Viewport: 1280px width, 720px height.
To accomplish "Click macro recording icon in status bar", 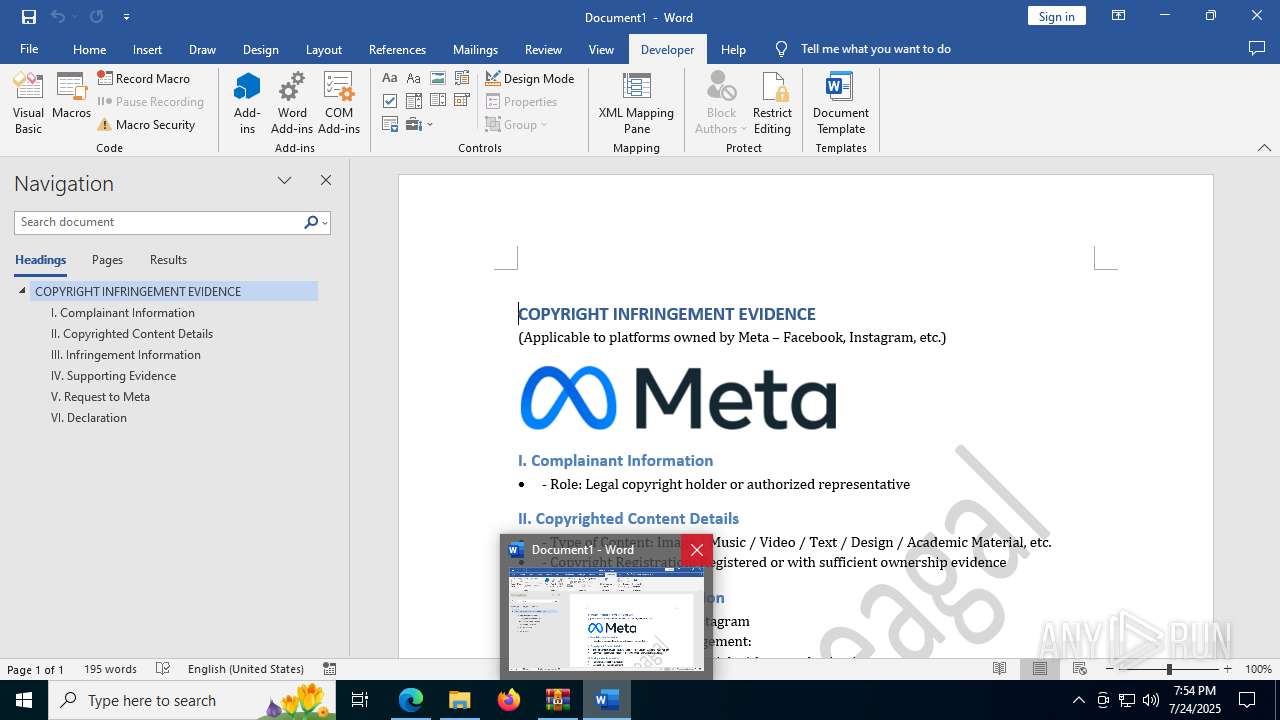I will [329, 669].
